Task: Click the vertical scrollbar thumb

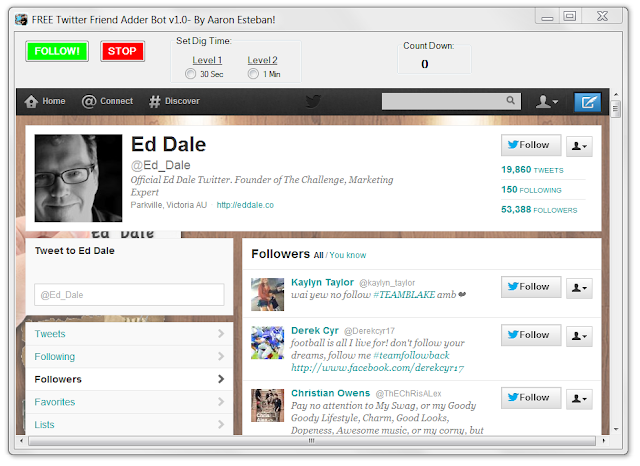Action: pyautogui.click(x=616, y=109)
